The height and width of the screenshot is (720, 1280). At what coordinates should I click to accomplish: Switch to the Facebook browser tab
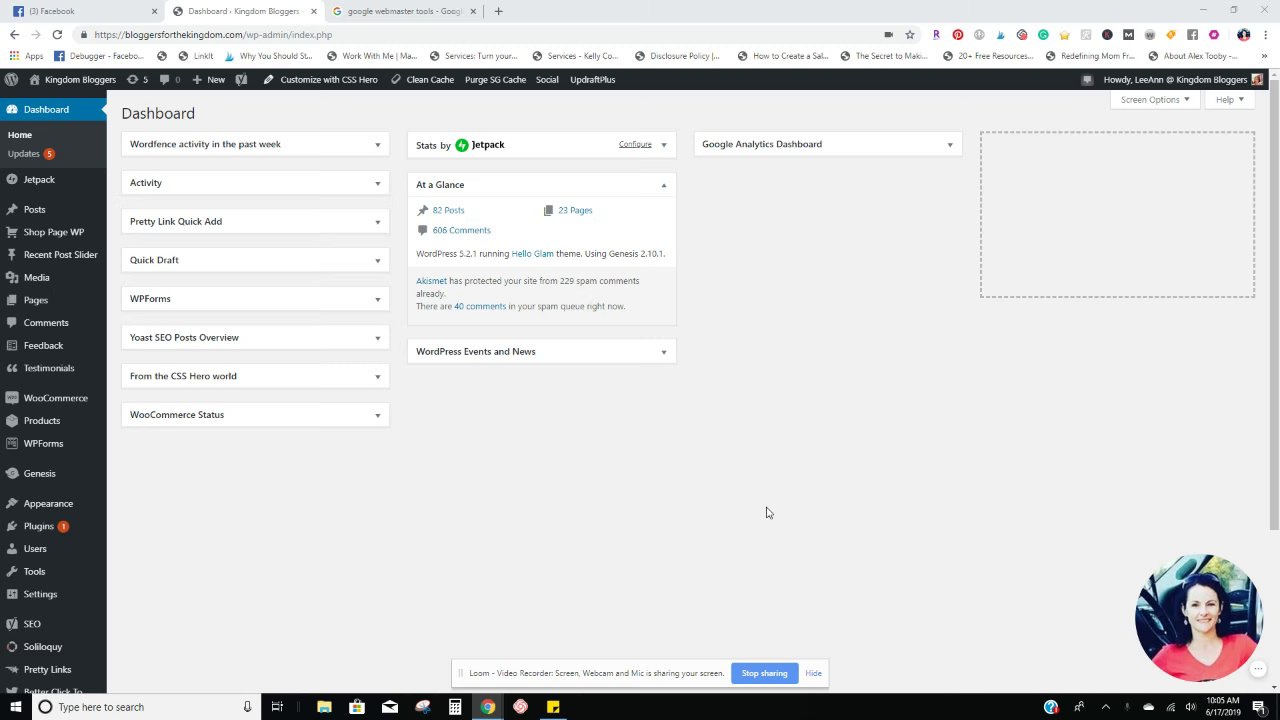[85, 11]
